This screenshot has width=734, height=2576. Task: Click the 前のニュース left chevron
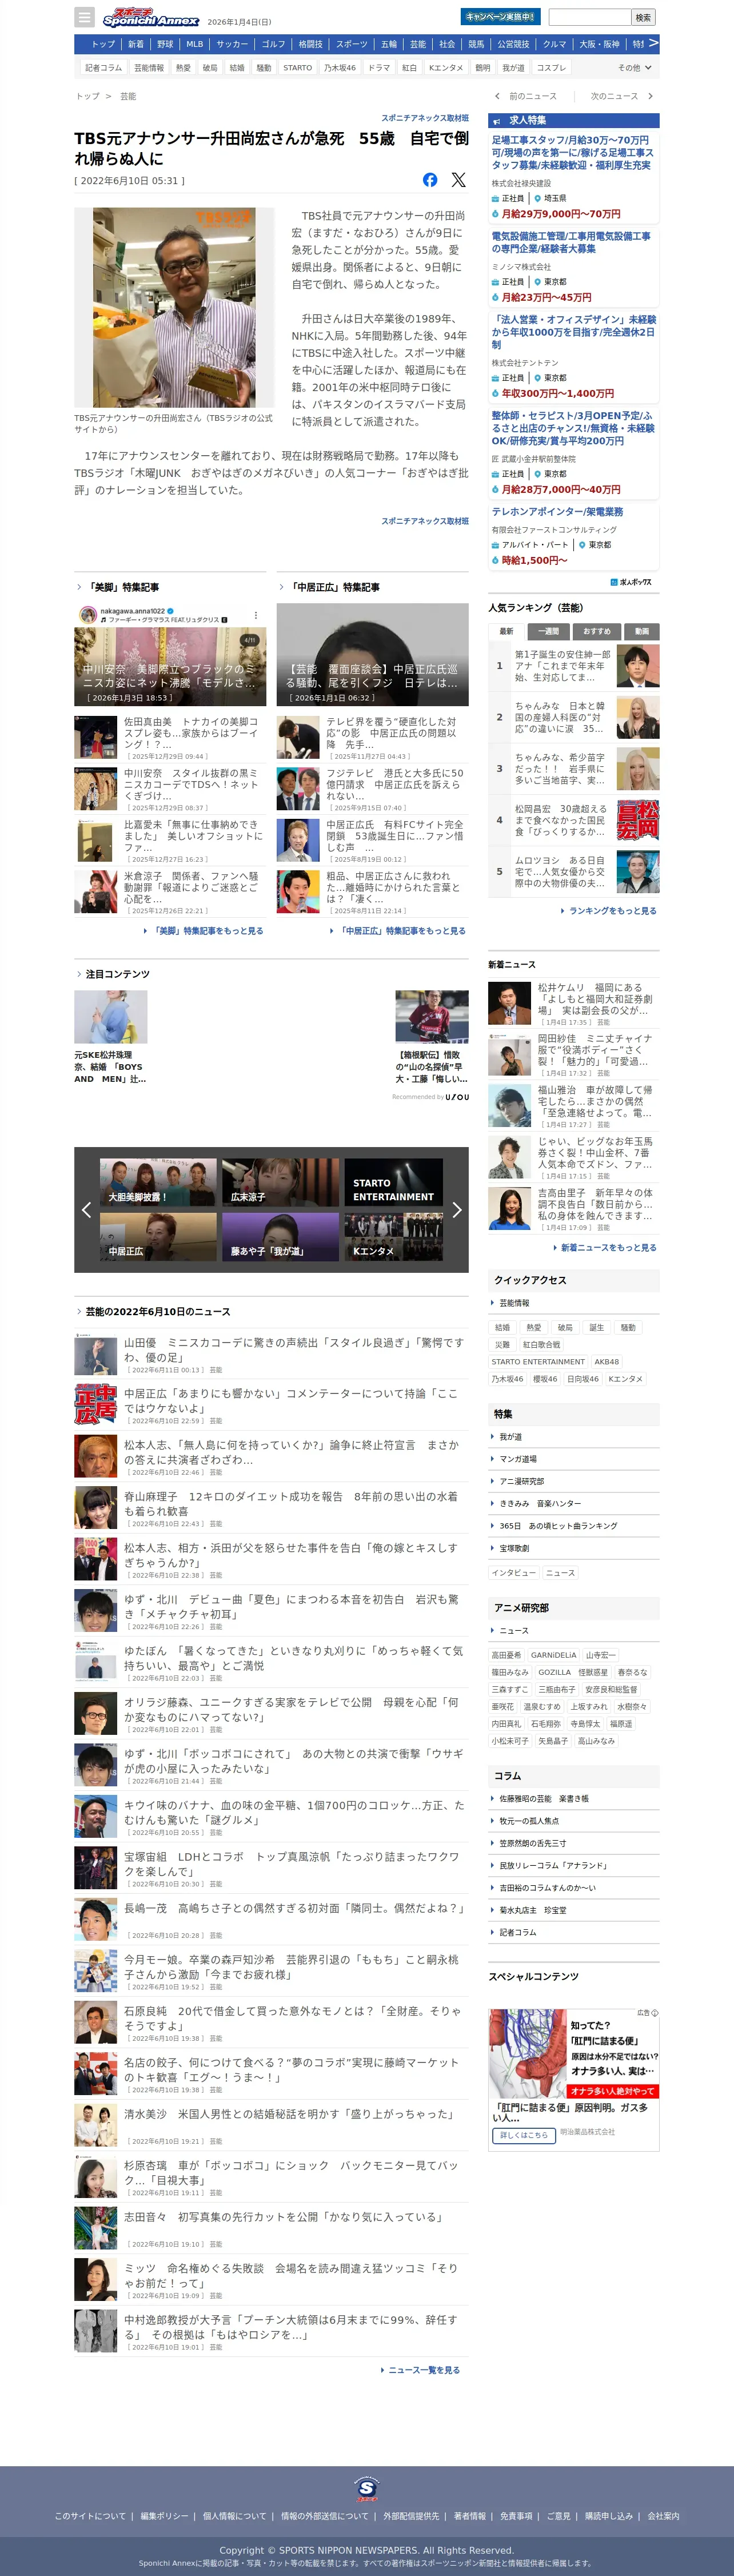tap(497, 96)
